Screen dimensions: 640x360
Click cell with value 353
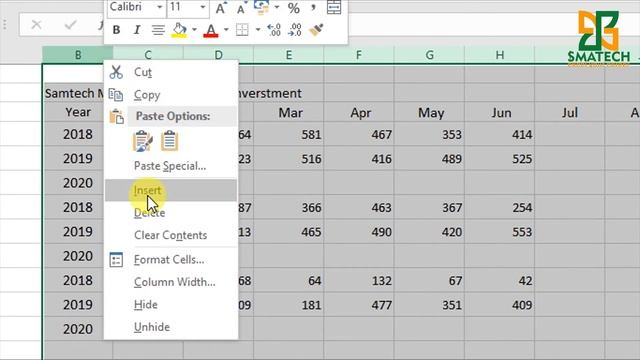[x=429, y=134]
